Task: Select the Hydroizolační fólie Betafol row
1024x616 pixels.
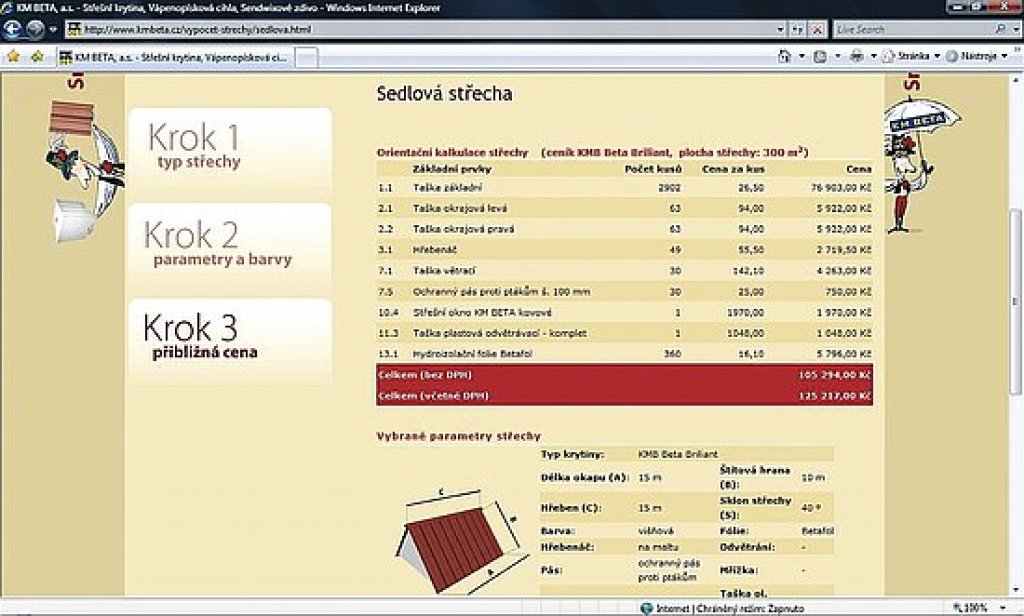Action: [x=624, y=354]
